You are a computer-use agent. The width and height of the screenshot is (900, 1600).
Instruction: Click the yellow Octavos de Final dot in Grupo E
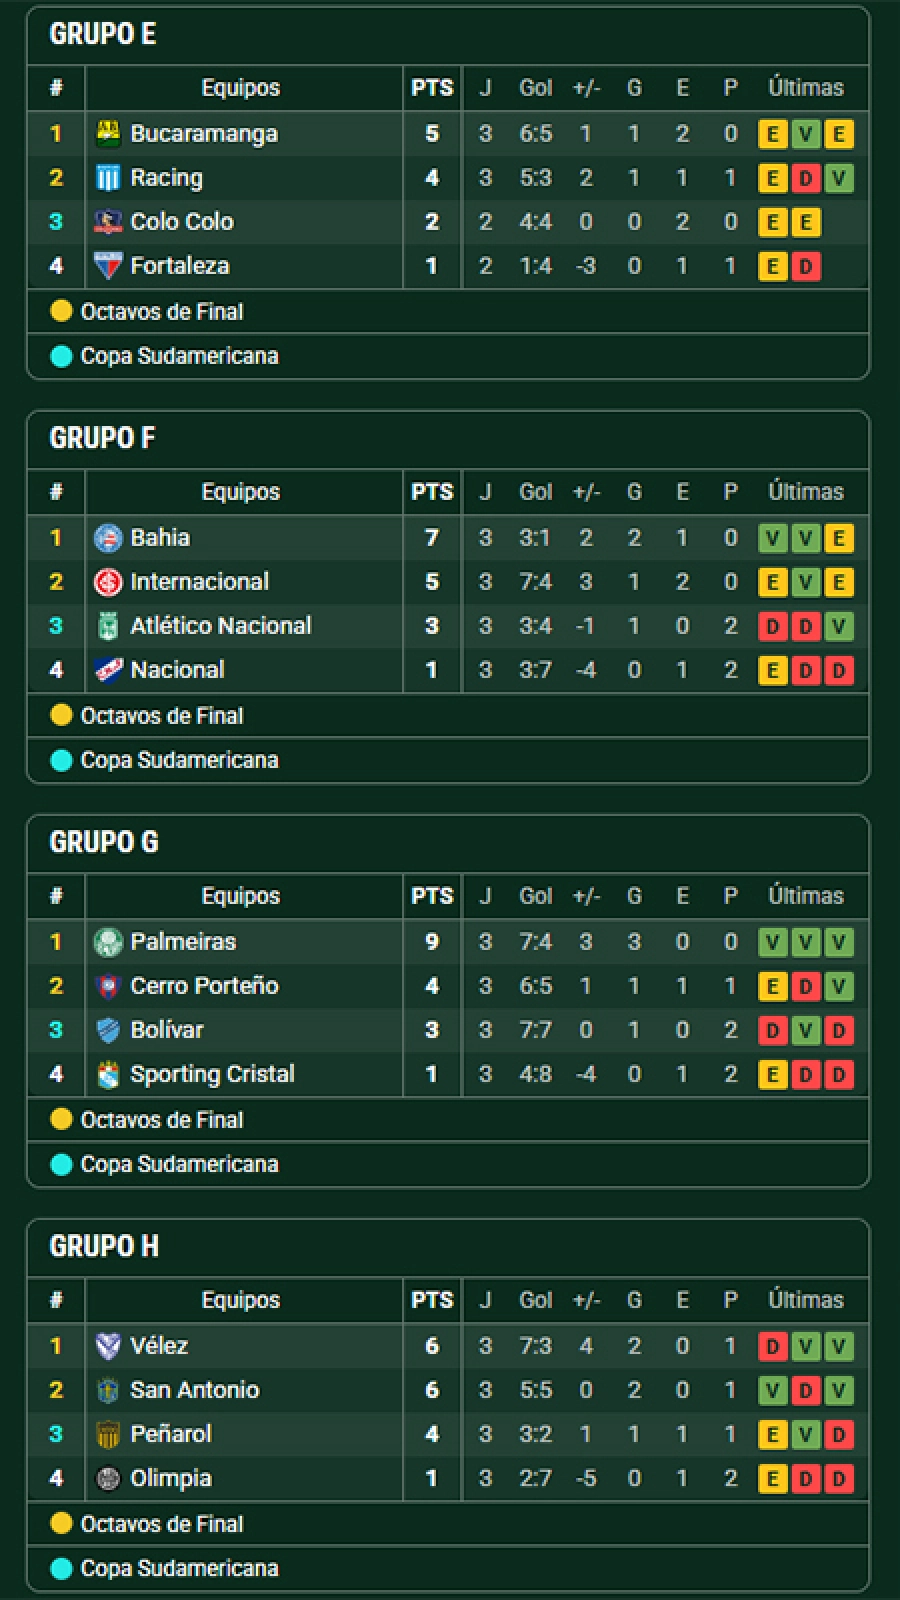click(62, 311)
